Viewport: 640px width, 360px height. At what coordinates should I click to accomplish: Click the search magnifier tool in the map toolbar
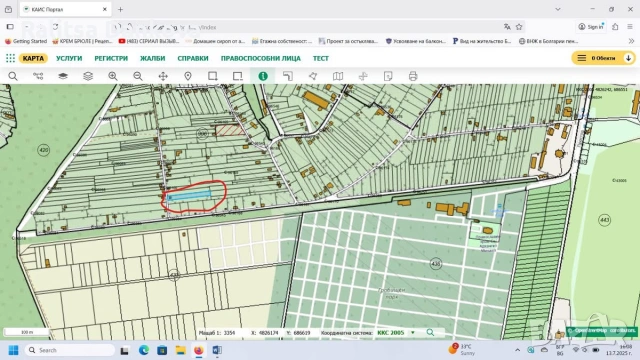[13, 76]
